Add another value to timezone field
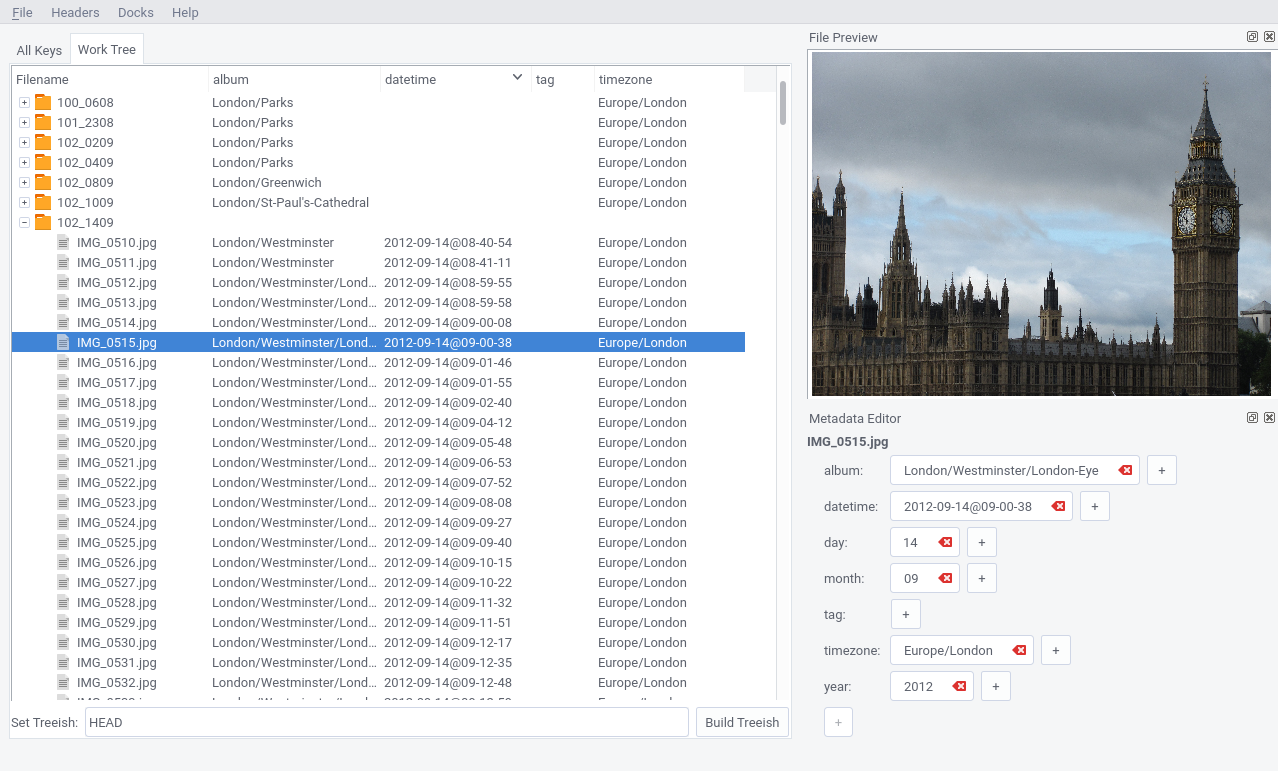The image size is (1278, 771). point(1056,650)
